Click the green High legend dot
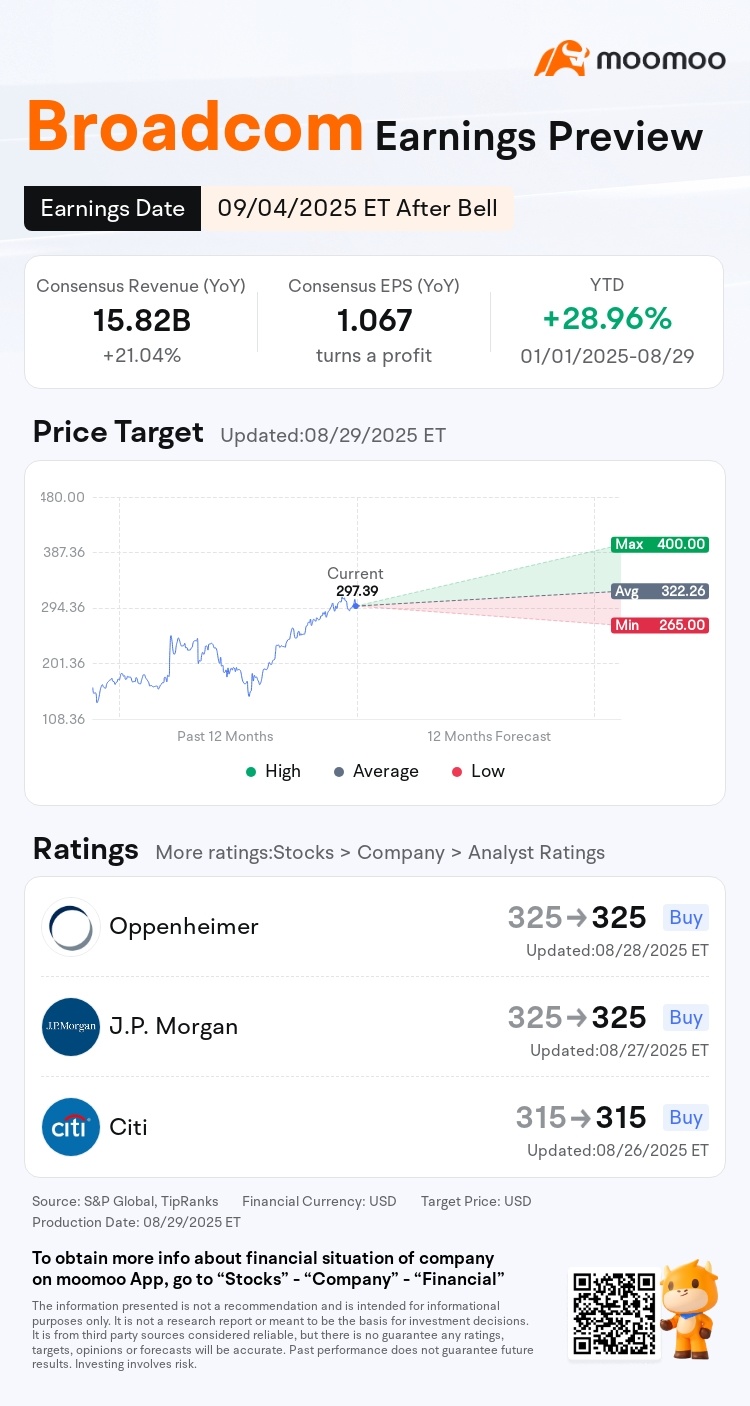 click(x=250, y=771)
